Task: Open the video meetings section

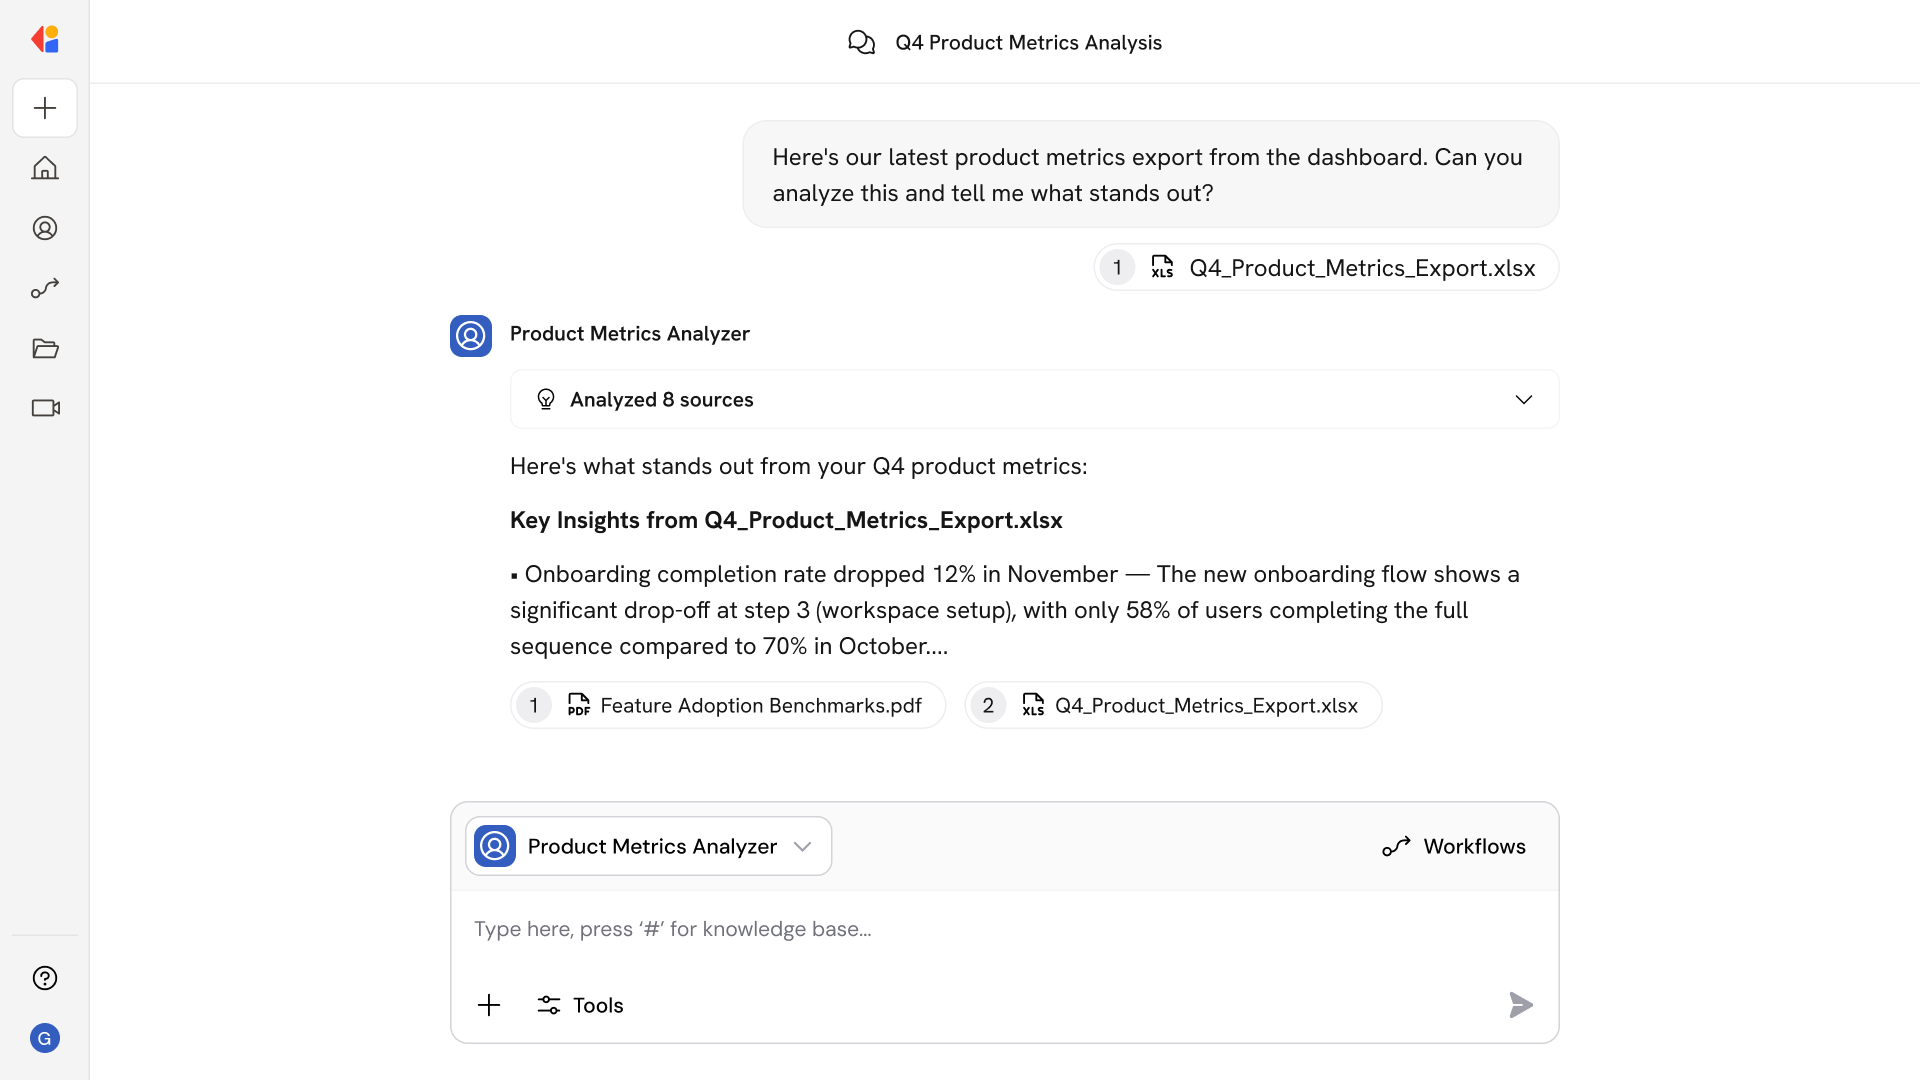Action: pyautogui.click(x=44, y=408)
